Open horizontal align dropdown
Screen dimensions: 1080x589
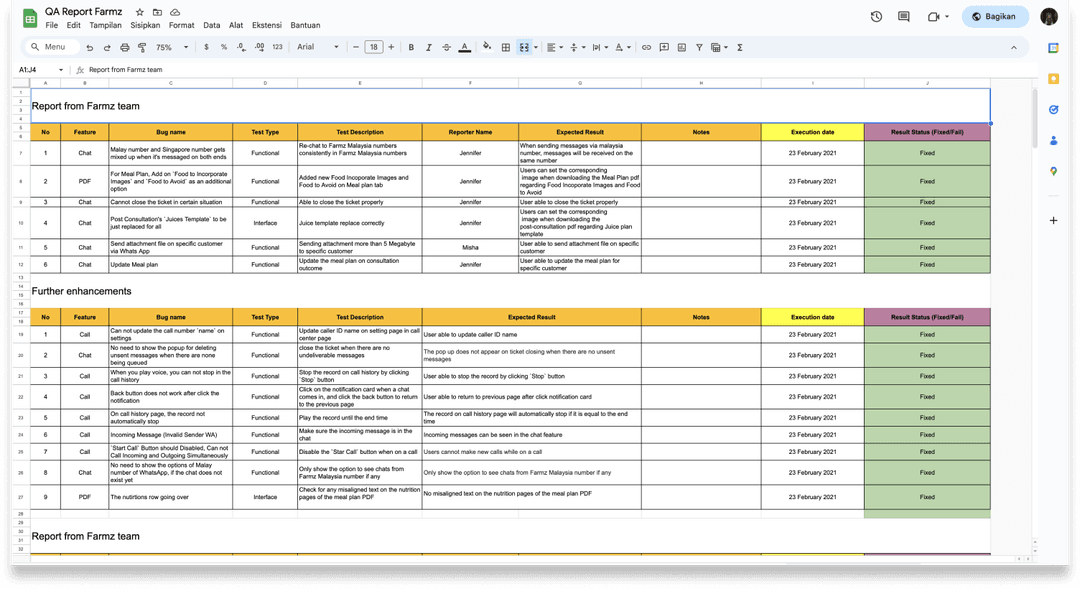pos(555,48)
